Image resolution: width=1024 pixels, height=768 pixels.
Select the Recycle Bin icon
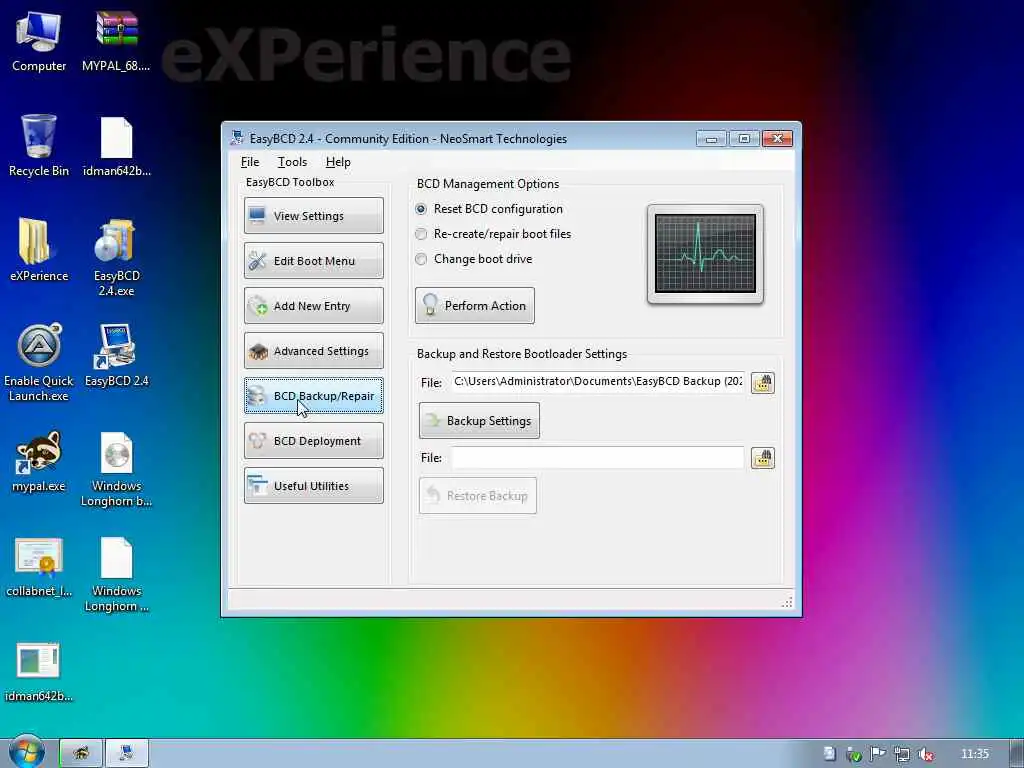[x=39, y=145]
